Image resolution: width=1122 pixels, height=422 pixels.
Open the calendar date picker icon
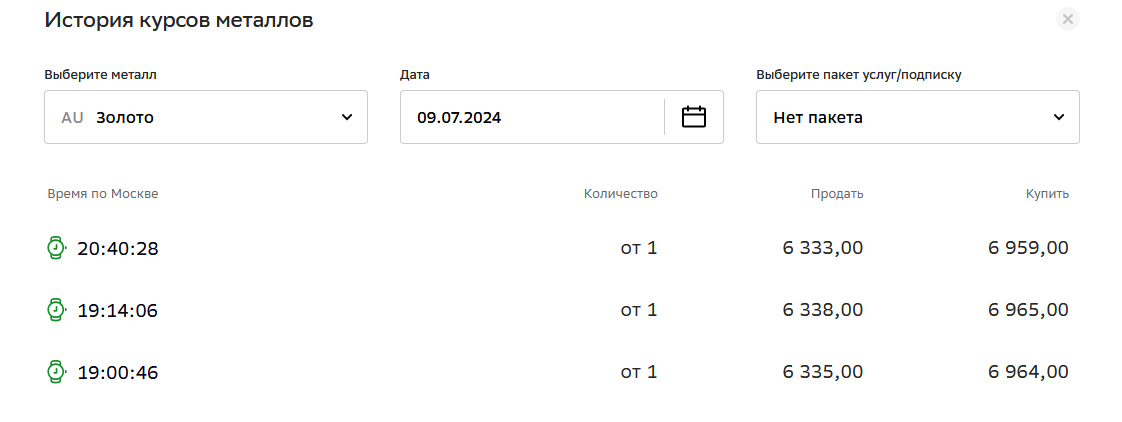click(x=694, y=117)
